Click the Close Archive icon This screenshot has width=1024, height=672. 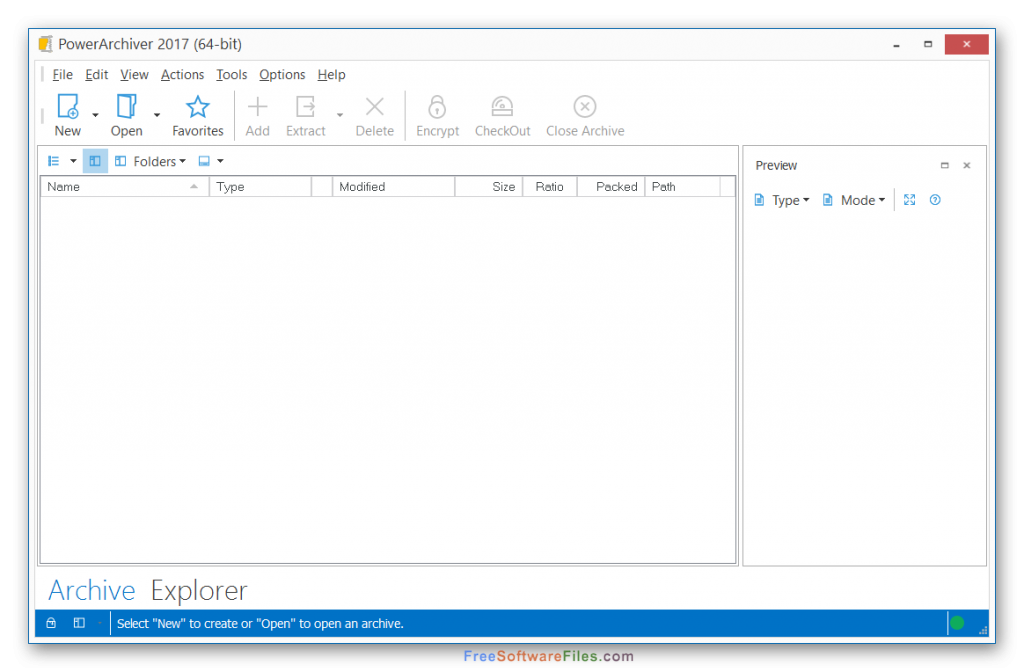[x=584, y=106]
